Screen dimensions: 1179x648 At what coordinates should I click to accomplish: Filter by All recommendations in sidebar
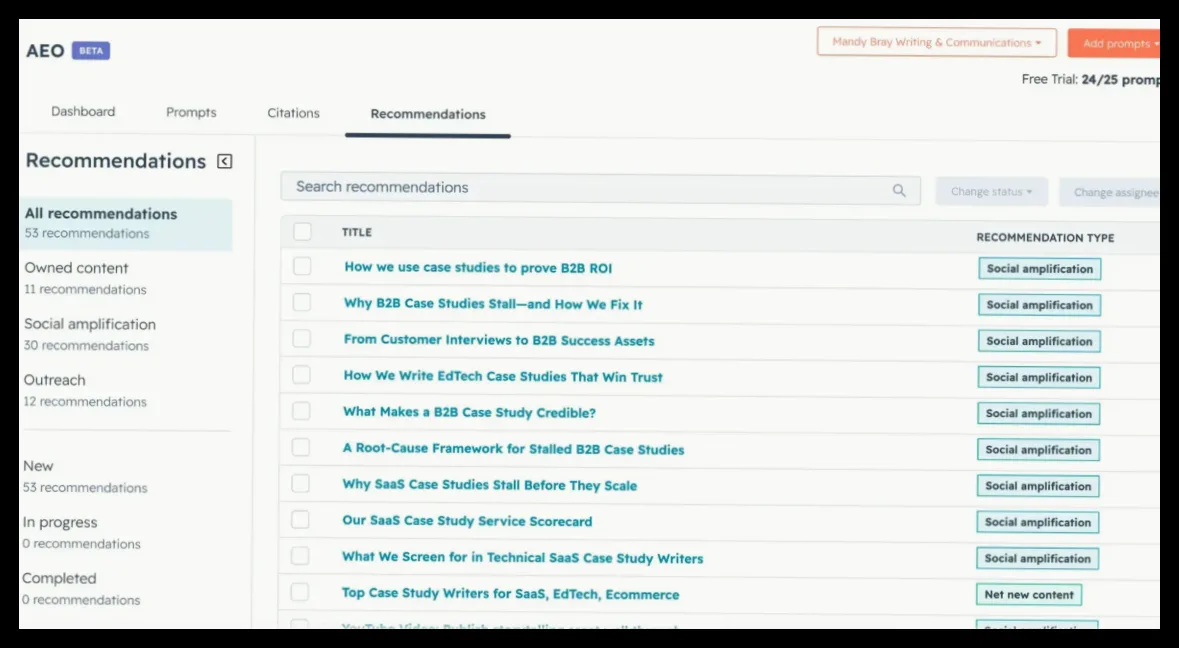126,223
